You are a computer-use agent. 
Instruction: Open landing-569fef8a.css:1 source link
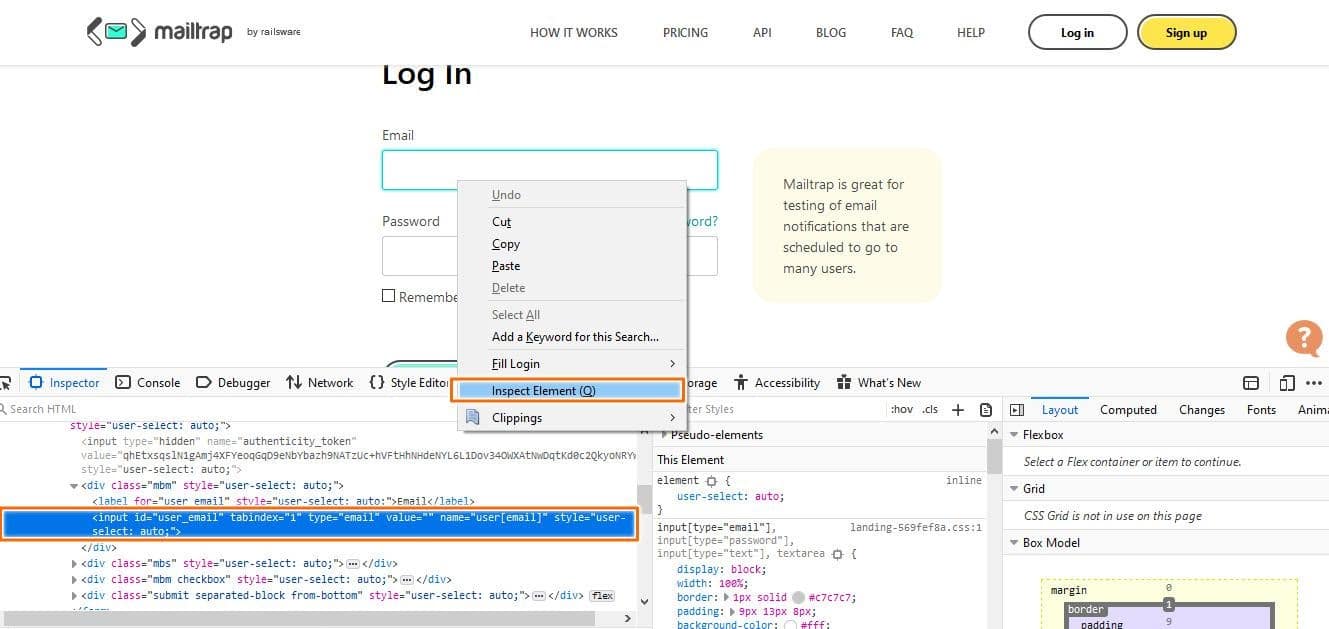pos(916,527)
